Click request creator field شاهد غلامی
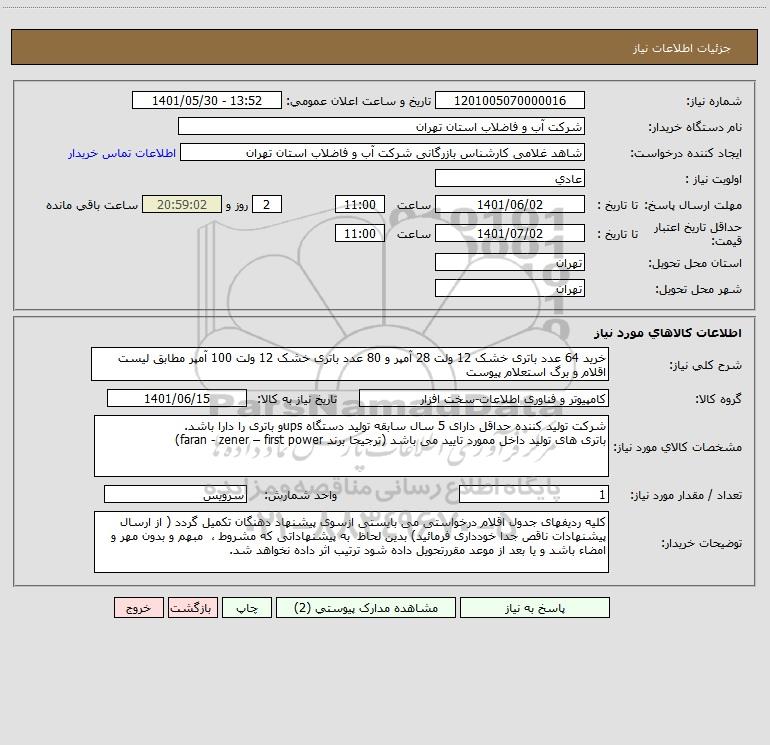The image size is (770, 745). point(383,152)
